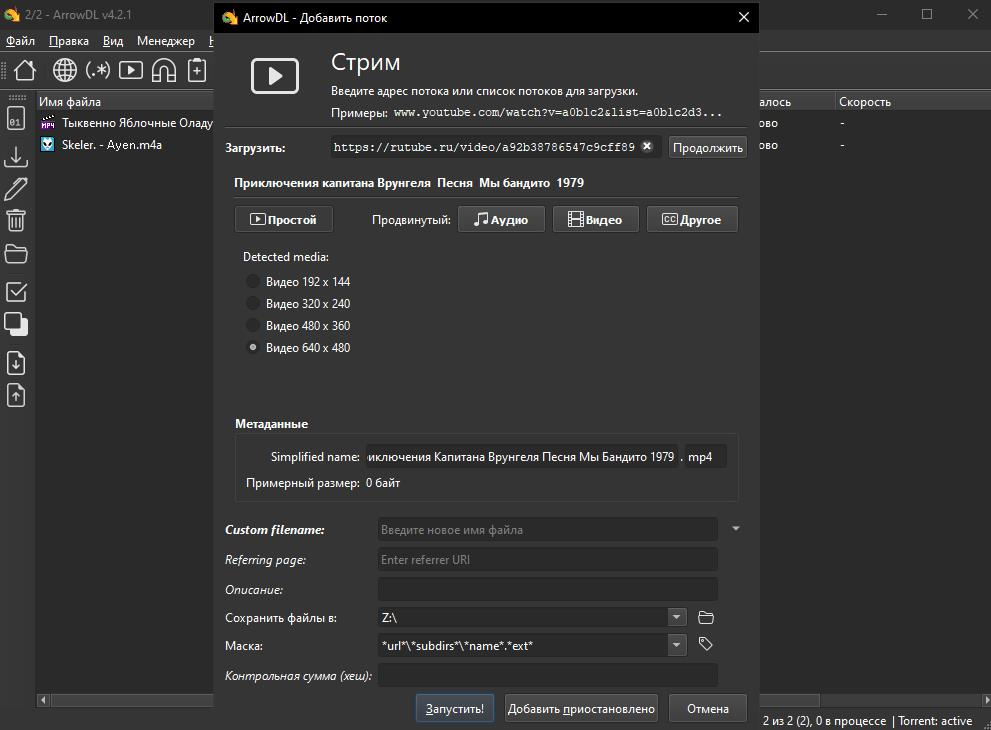Screen dimensions: 991x730
Task: Open the Менеджер menu
Action: (x=166, y=41)
